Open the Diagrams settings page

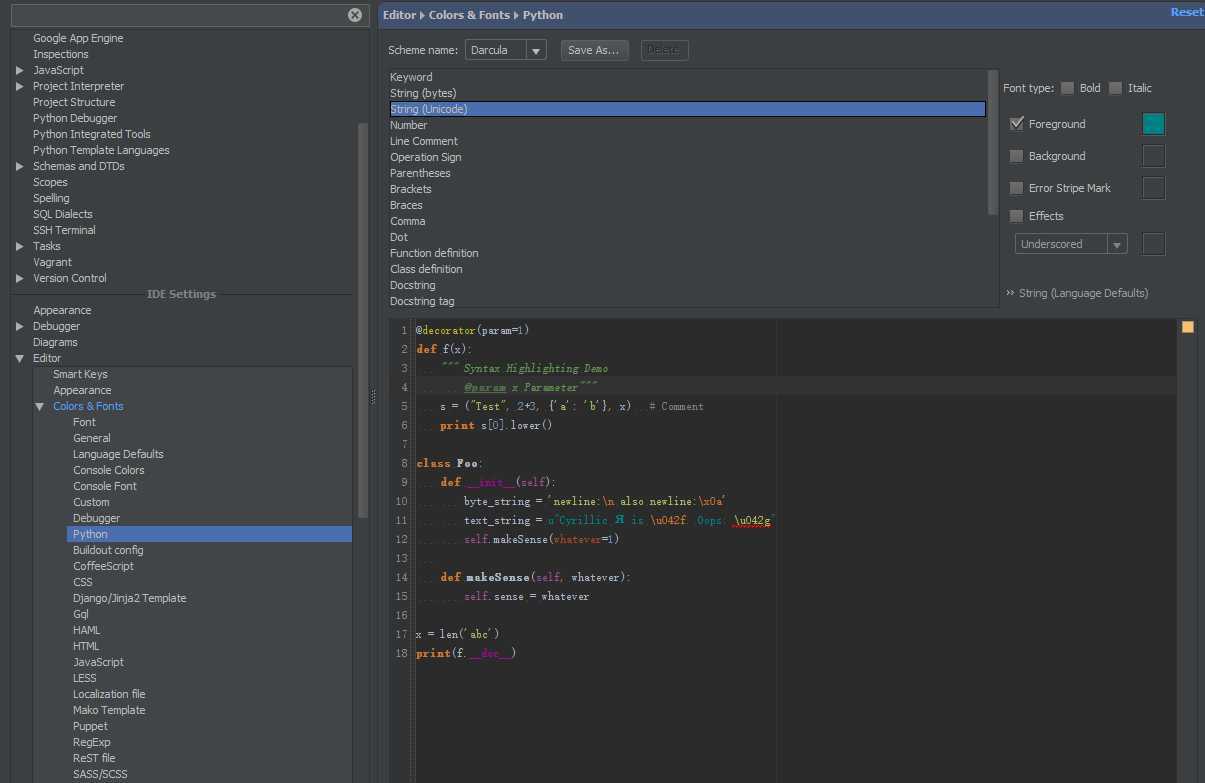point(55,342)
